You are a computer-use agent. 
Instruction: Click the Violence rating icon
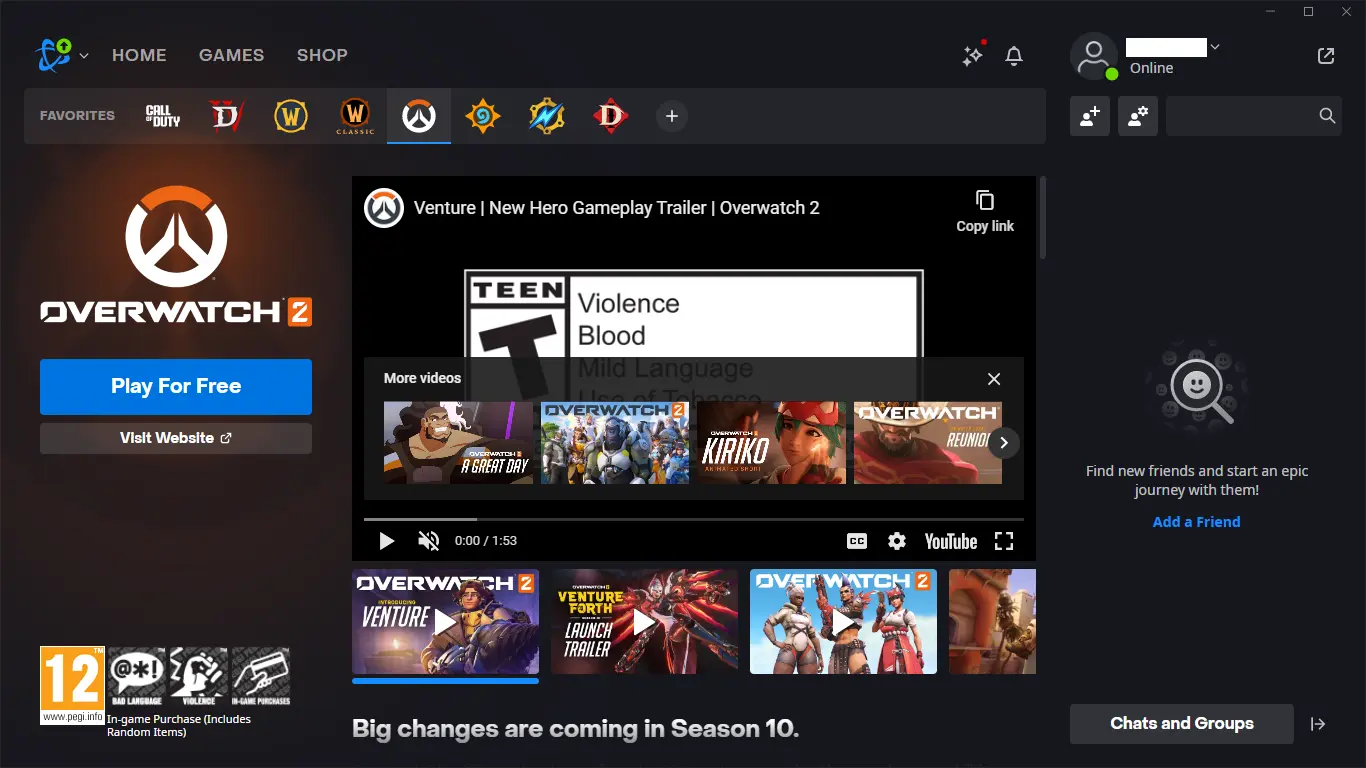[x=198, y=676]
